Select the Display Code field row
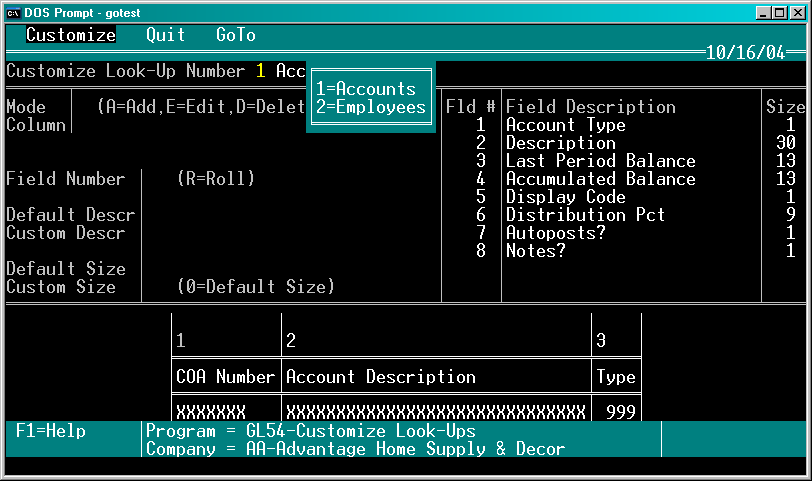Screen dimensions: 812x481 625,197
